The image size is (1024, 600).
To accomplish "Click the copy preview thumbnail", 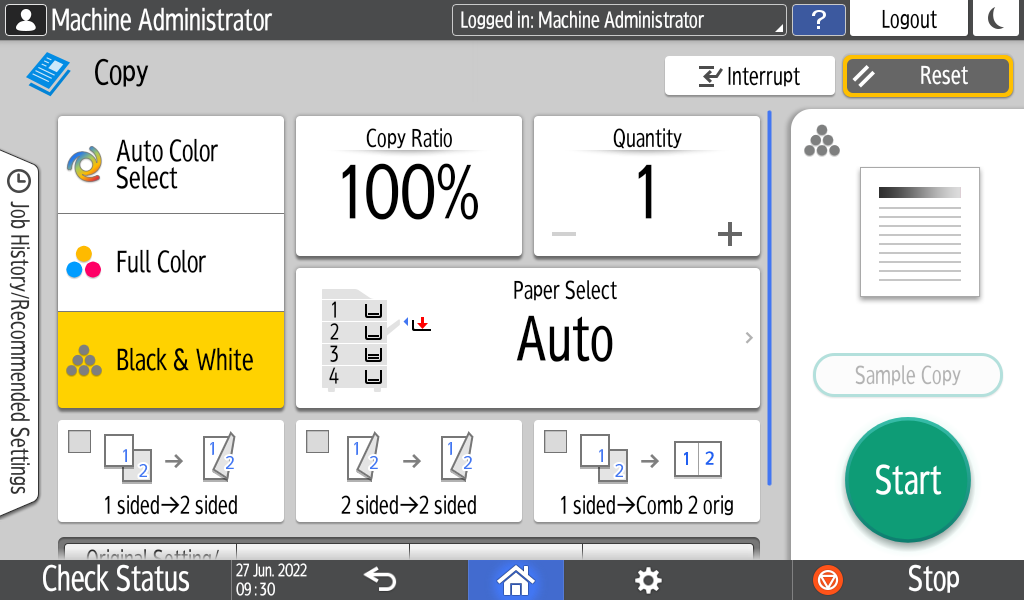I will pyautogui.click(x=919, y=232).
